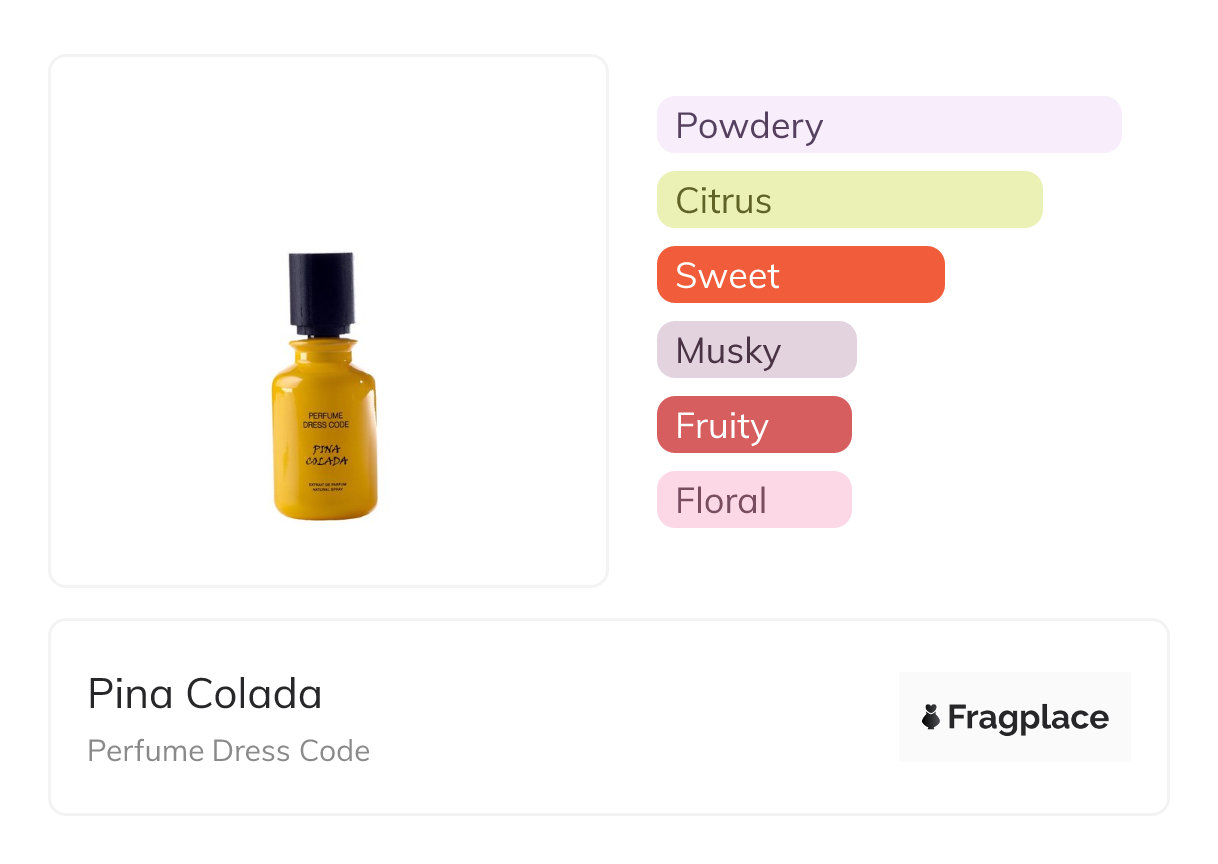The image size is (1218, 864).
Task: Click the 'PINA COLADA' script on the bottle
Action: pos(326,455)
